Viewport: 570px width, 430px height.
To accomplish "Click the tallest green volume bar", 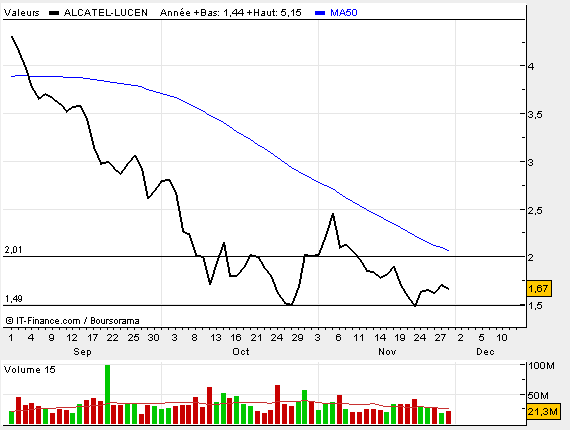I will coord(107,394).
